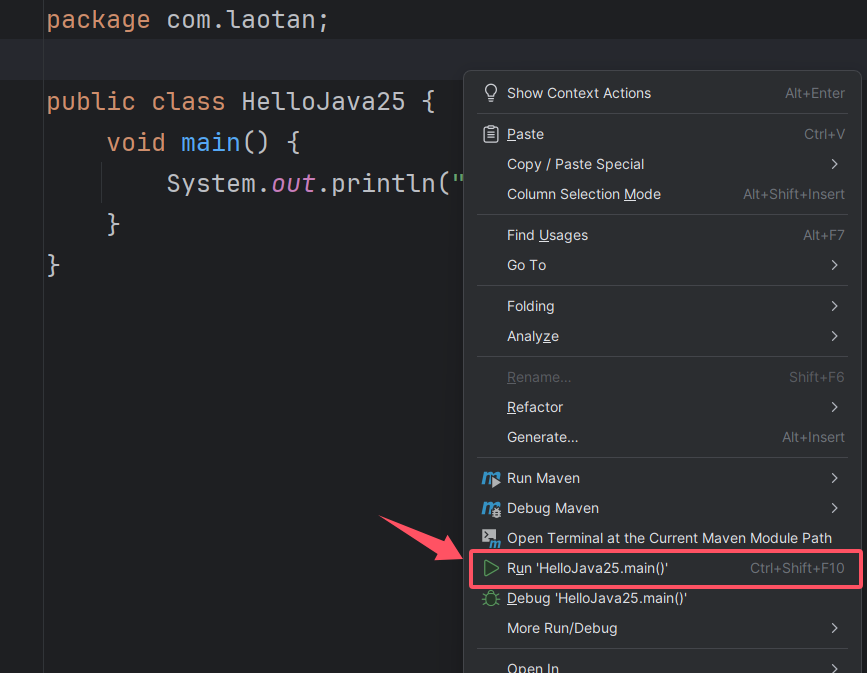Click the 'class' keyword in editor
This screenshot has height=673, width=867.
click(189, 102)
